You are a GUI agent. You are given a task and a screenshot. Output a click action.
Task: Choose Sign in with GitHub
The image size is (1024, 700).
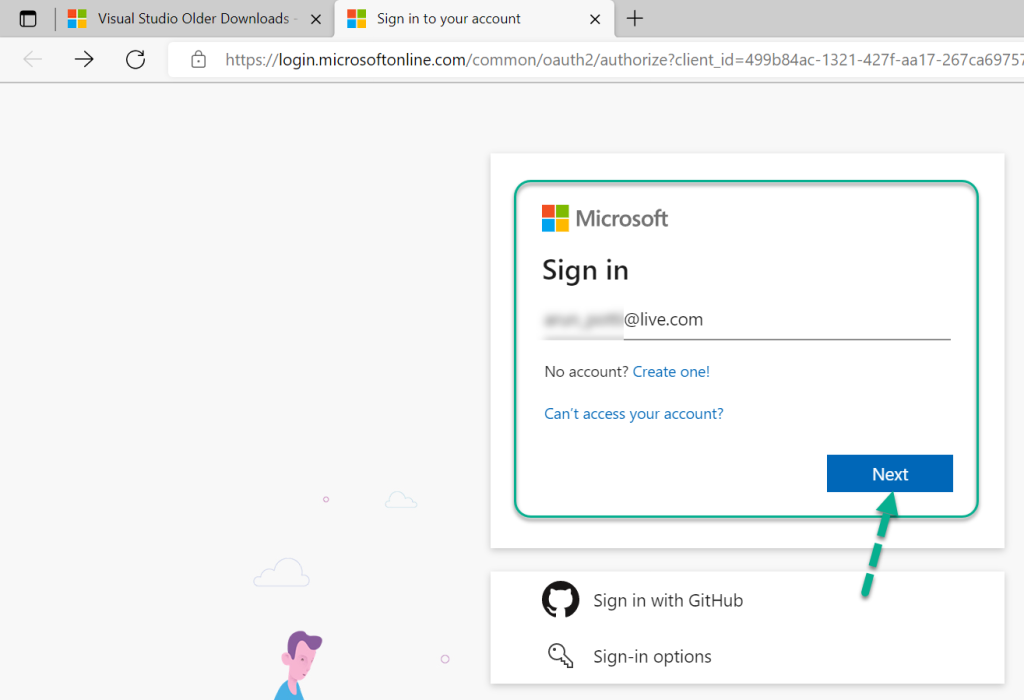point(667,601)
